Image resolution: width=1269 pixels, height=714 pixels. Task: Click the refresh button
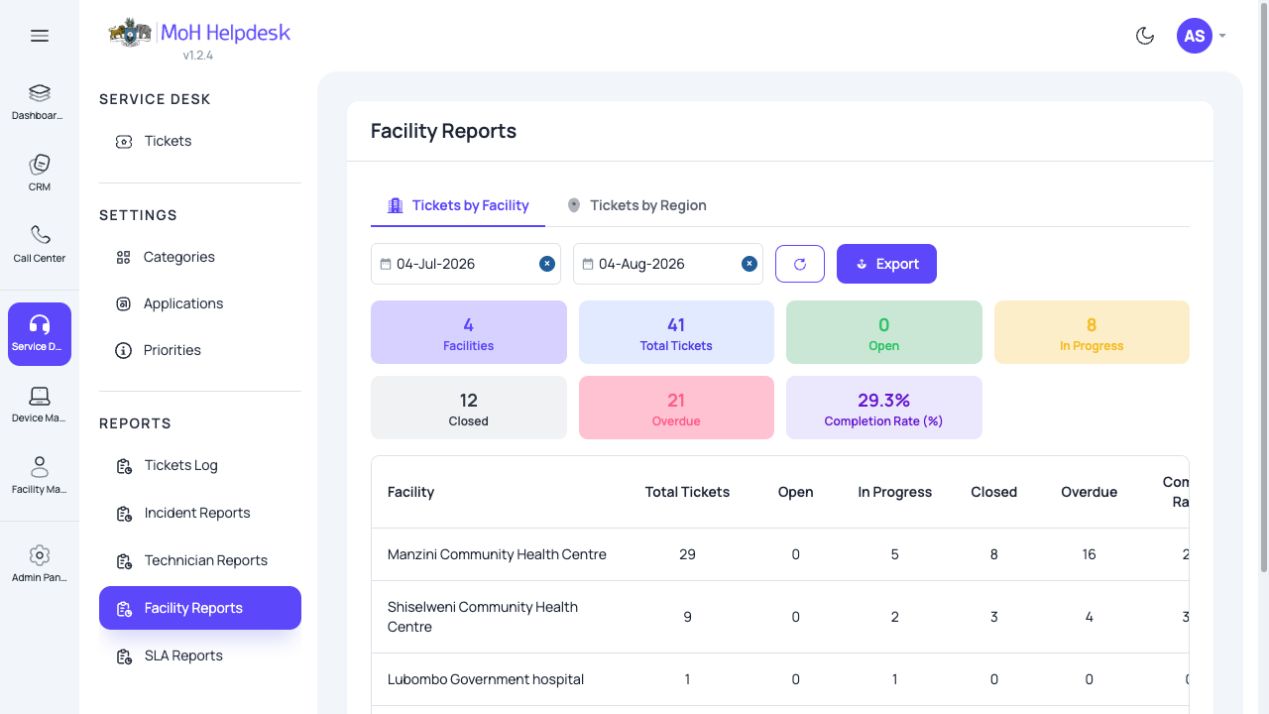click(x=800, y=264)
